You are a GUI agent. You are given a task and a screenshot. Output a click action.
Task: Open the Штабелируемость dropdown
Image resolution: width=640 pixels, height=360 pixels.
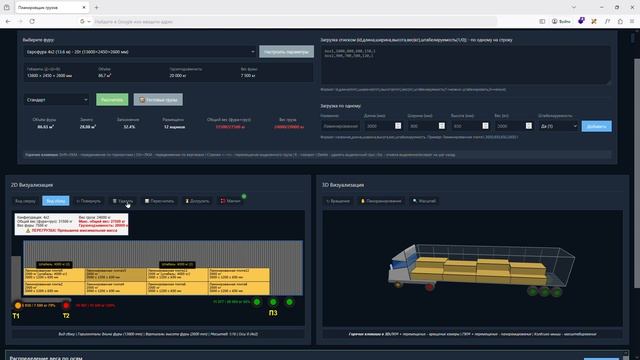[x=558, y=126]
